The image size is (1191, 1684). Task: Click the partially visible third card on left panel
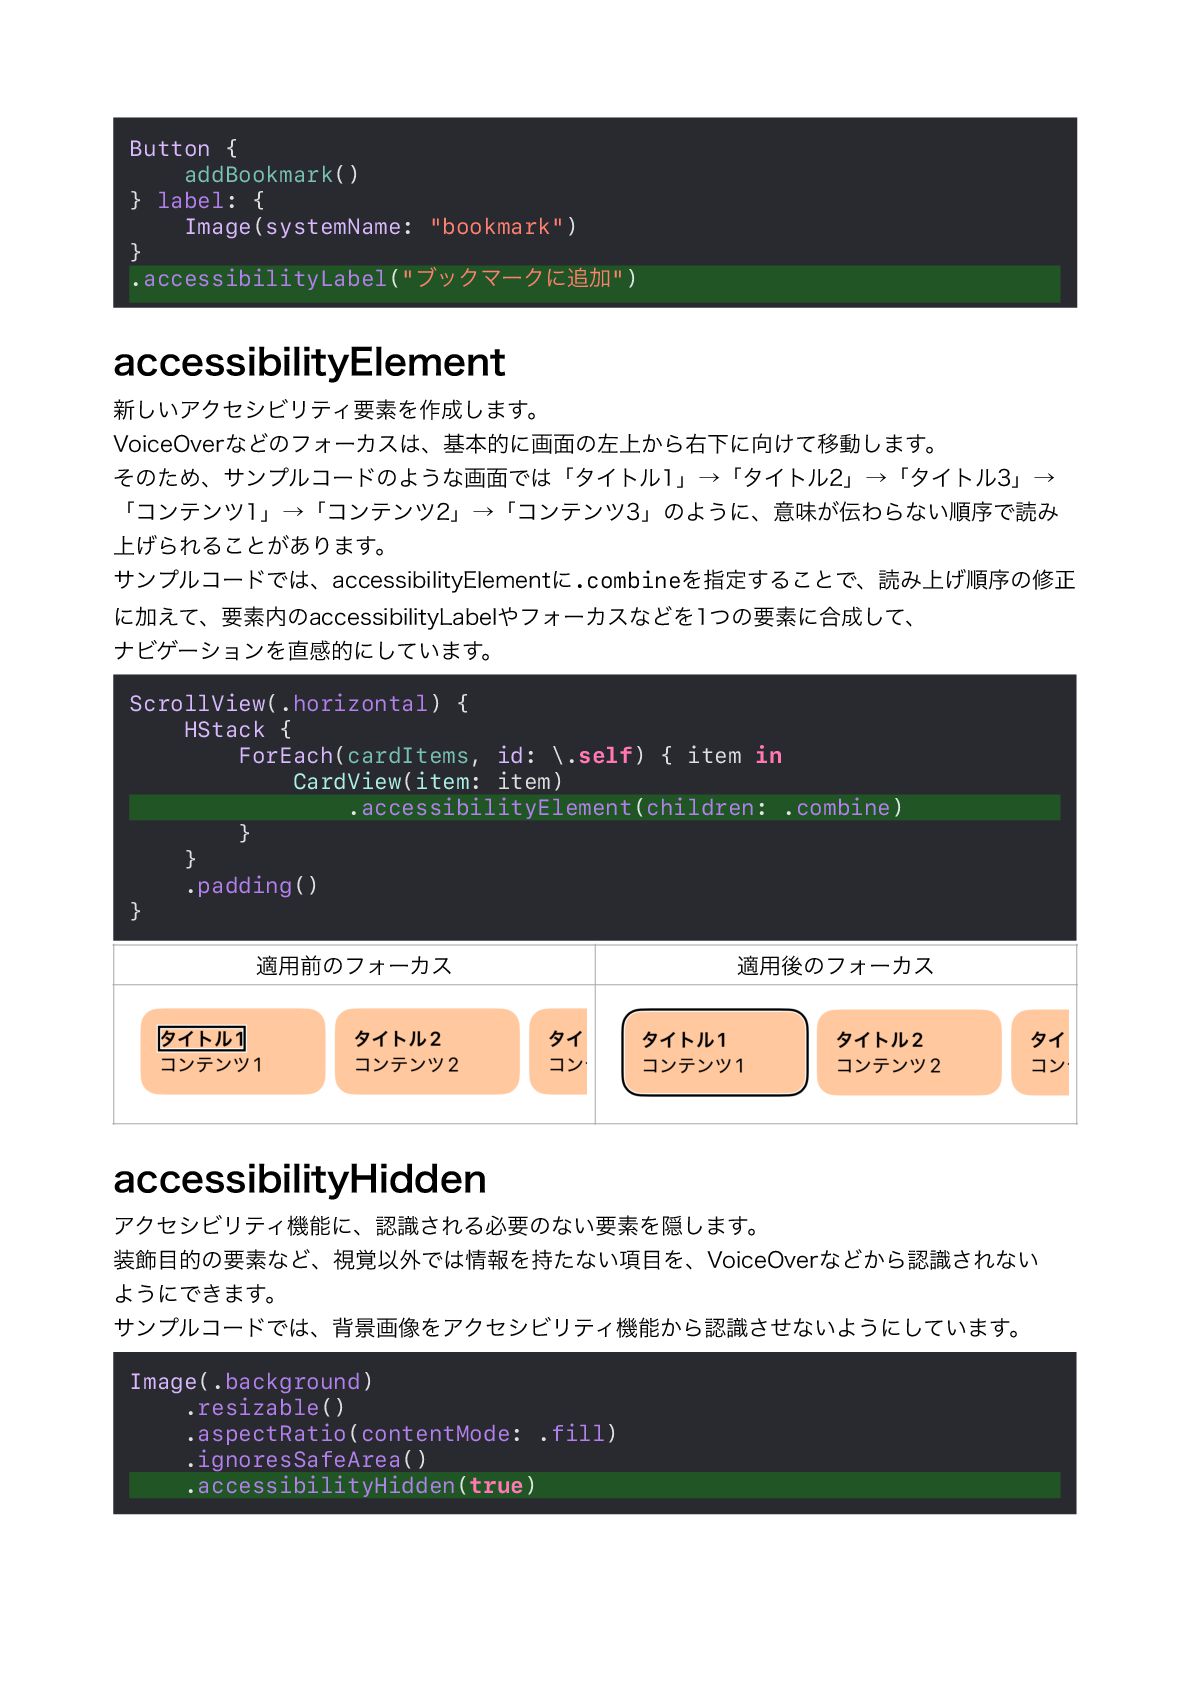(x=558, y=1051)
